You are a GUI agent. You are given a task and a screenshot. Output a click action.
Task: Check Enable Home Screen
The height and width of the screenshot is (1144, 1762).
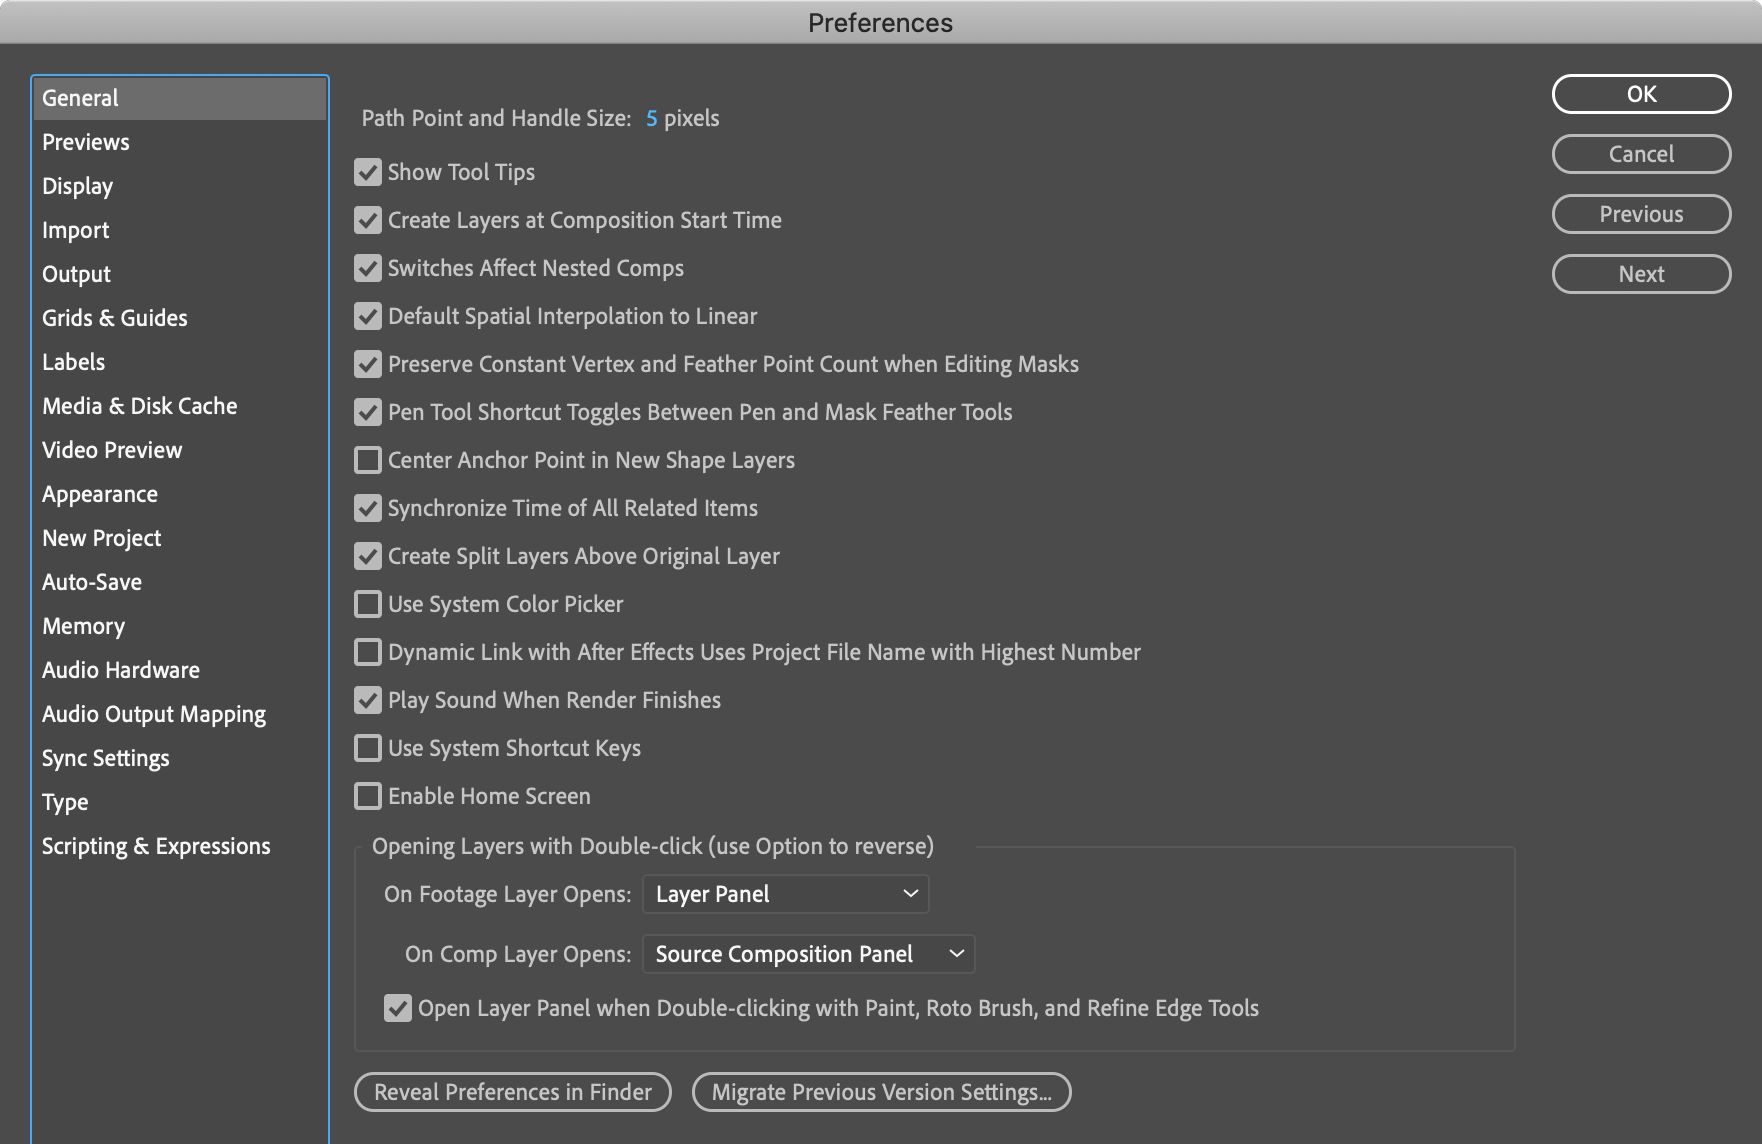(368, 796)
